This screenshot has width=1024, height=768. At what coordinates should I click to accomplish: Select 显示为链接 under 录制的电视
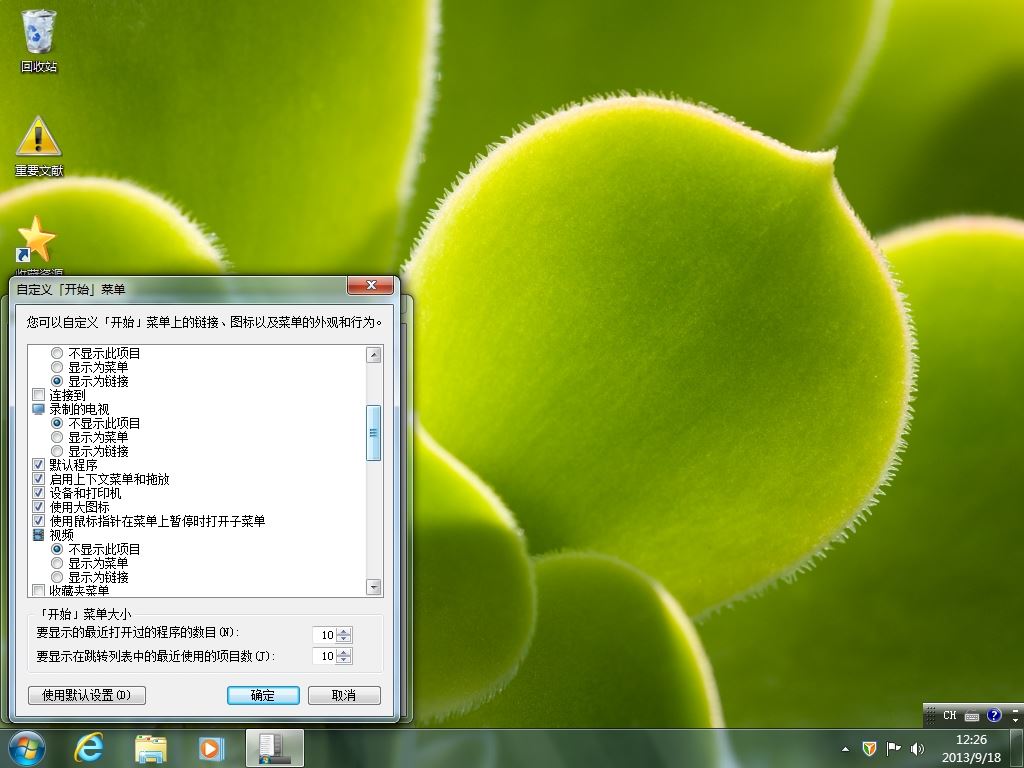pyautogui.click(x=57, y=451)
